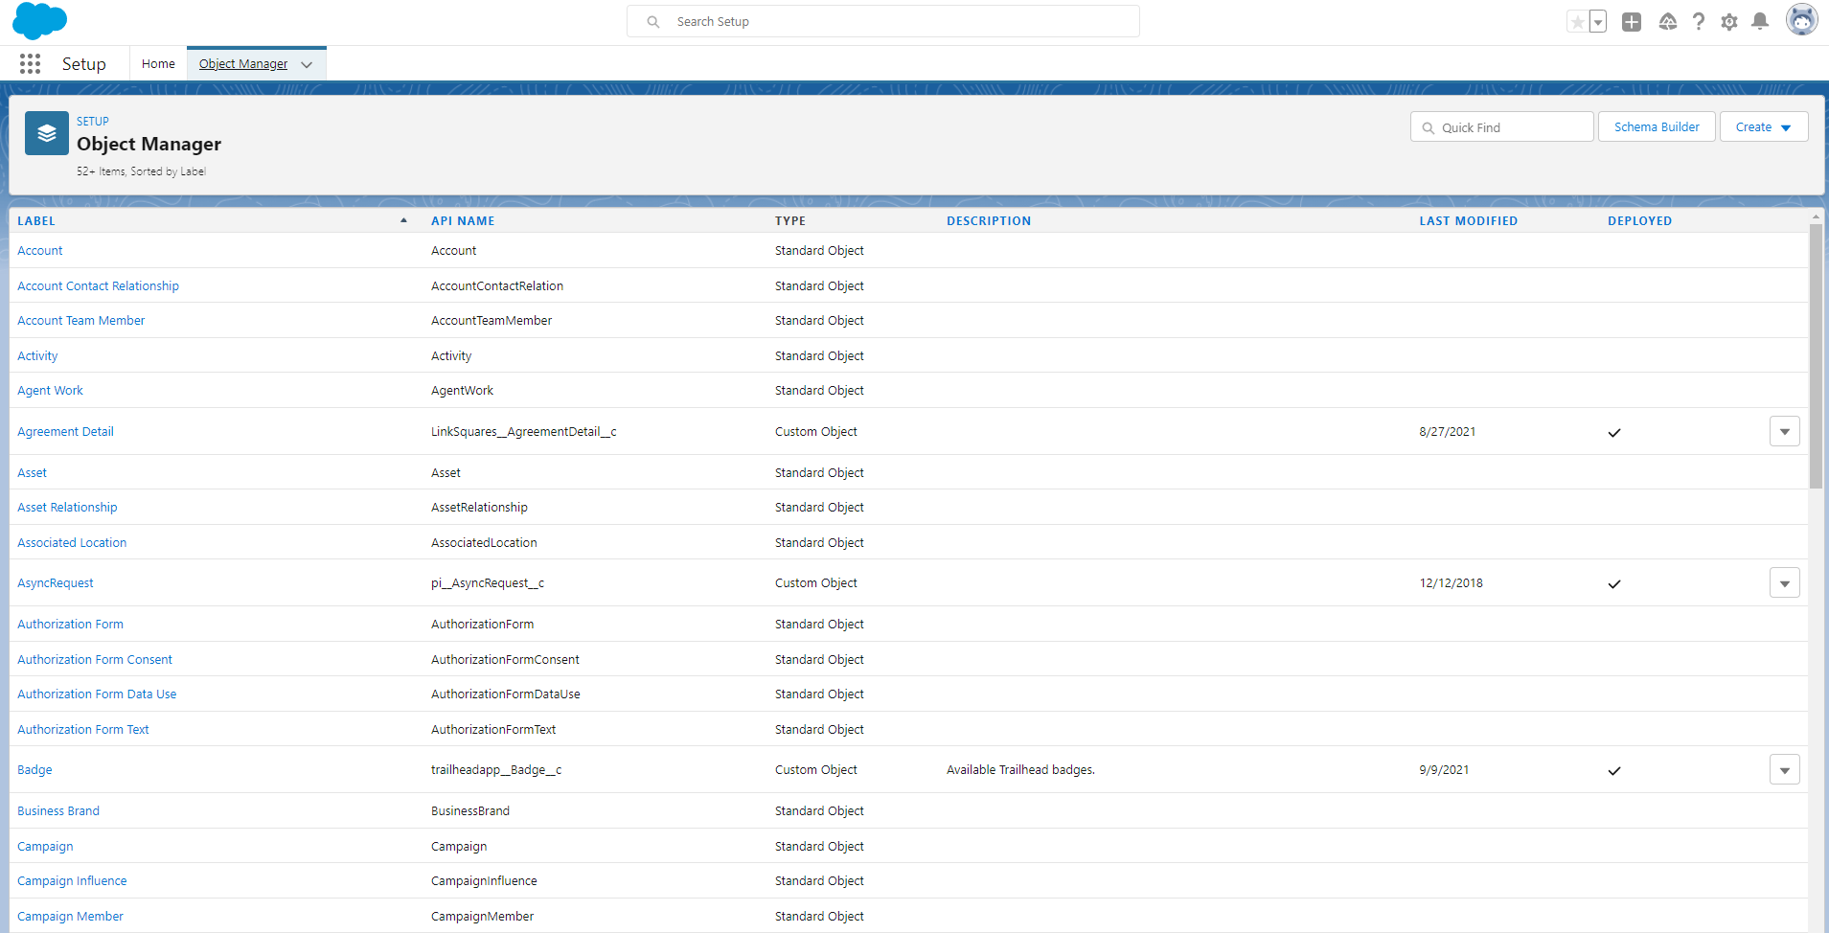The width and height of the screenshot is (1829, 934).
Task: Open the Trailhead guidance cloud icon
Action: click(x=1667, y=22)
